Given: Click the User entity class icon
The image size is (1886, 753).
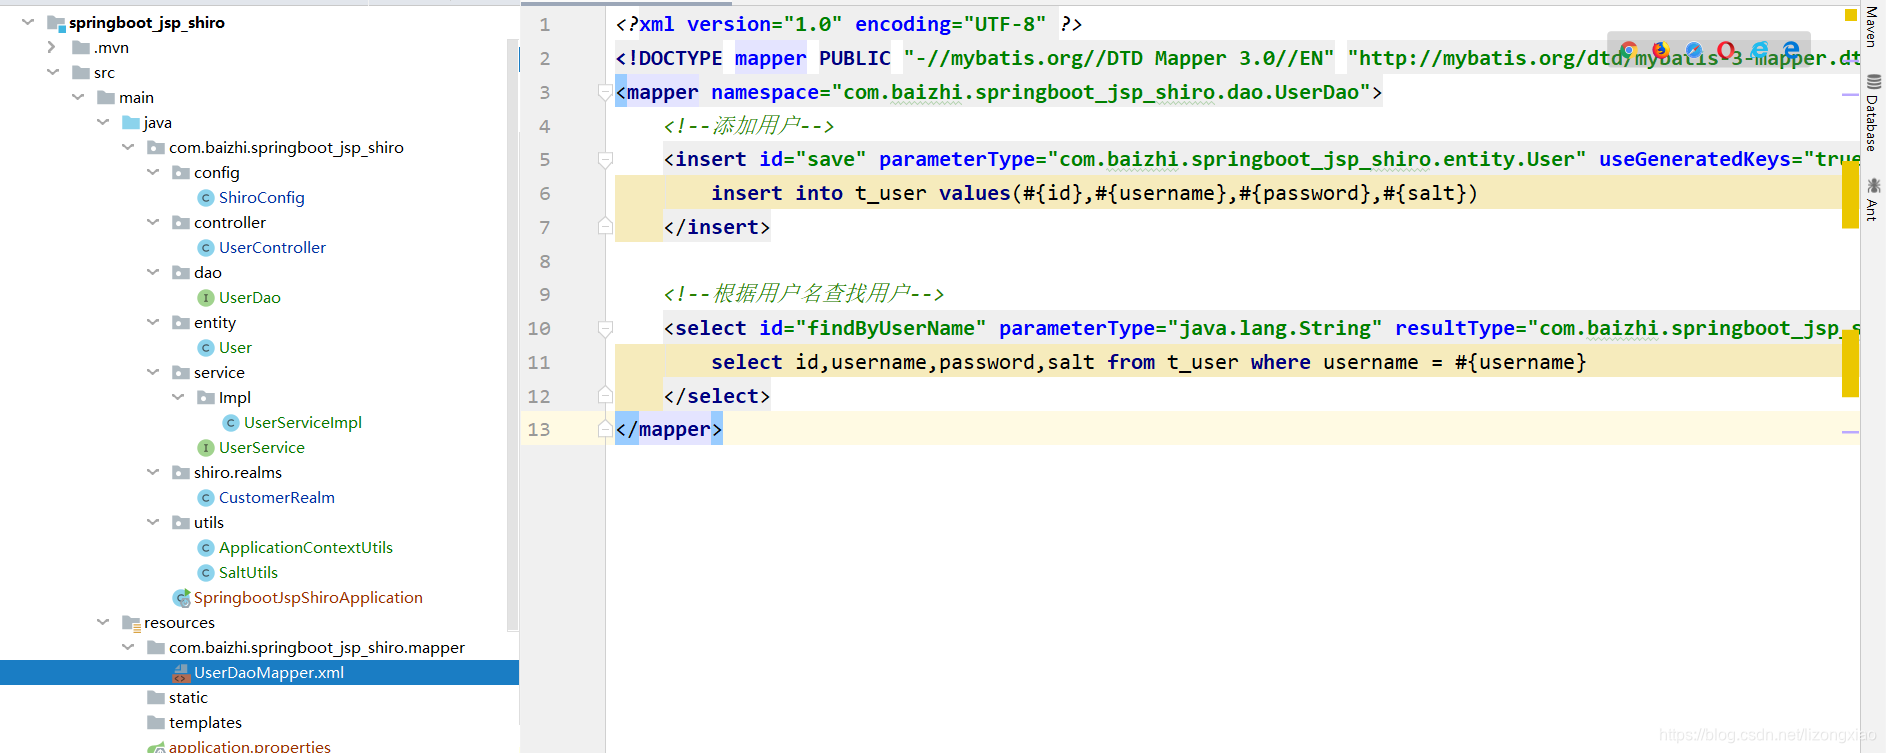Looking at the screenshot, I should 206,348.
